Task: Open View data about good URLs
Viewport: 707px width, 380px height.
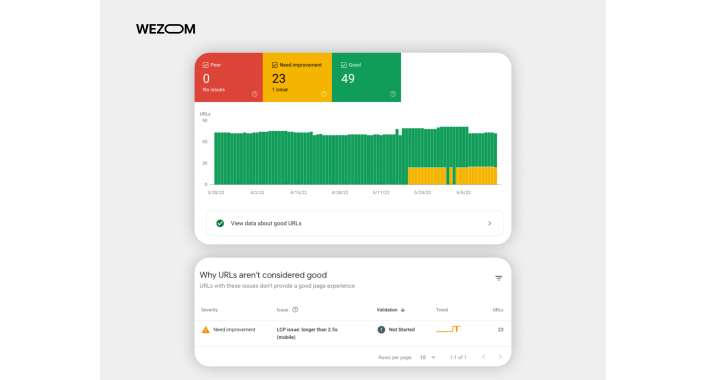Action: [x=354, y=223]
